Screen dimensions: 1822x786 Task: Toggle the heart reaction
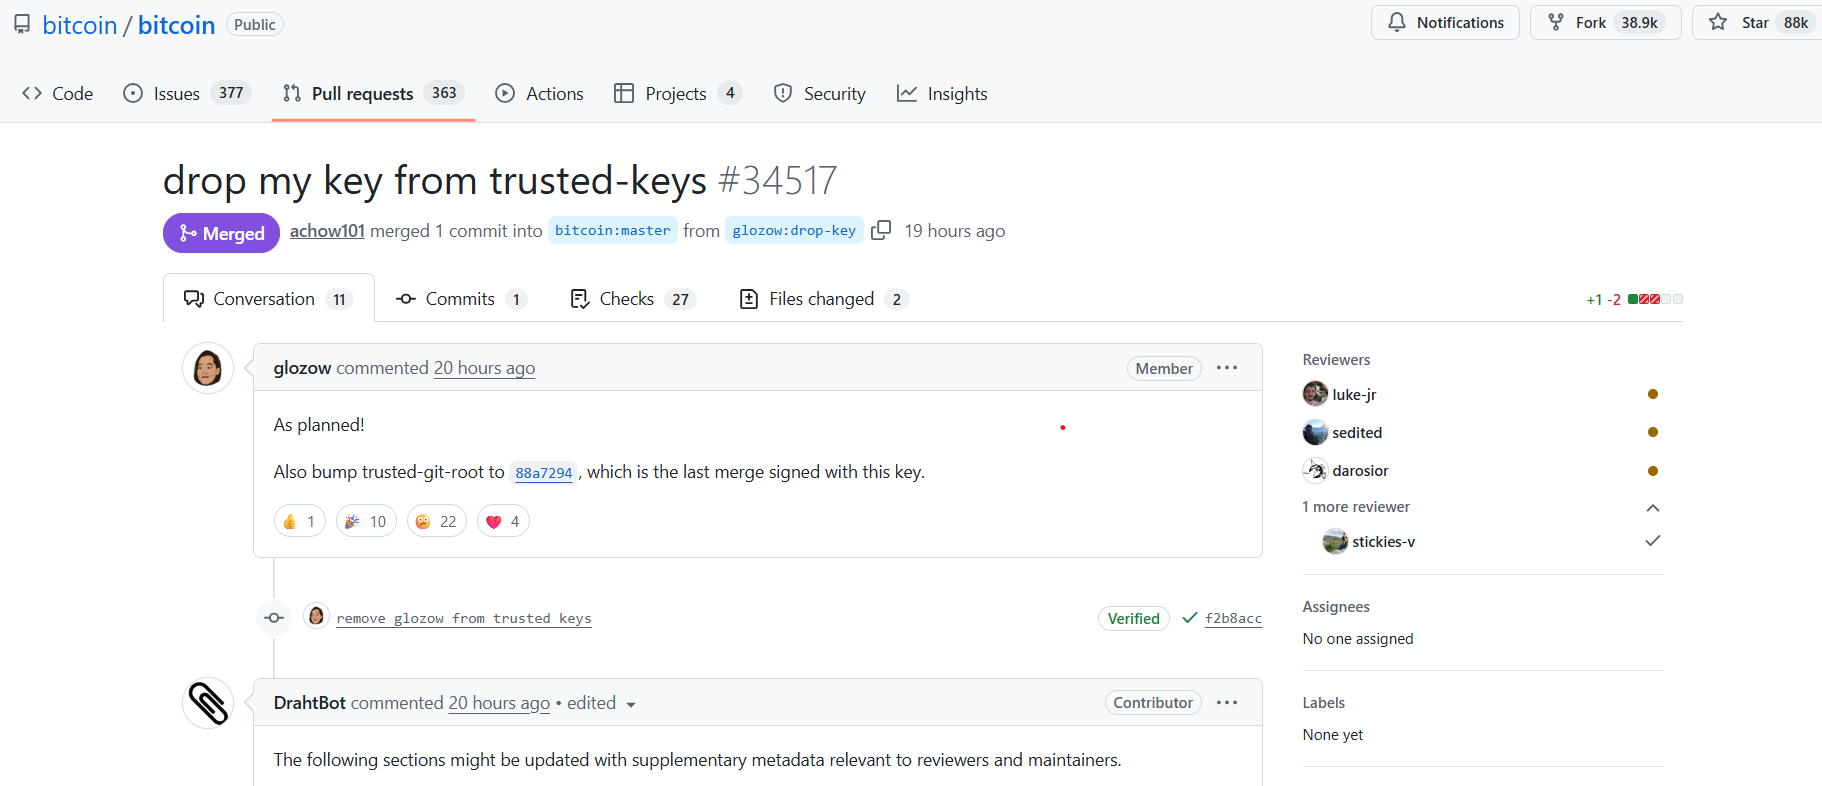503,521
